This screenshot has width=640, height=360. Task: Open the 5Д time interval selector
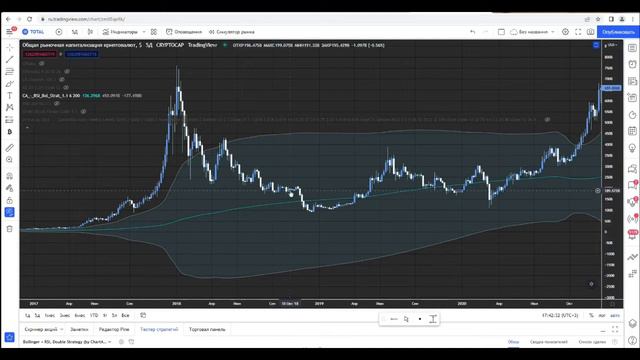75,32
